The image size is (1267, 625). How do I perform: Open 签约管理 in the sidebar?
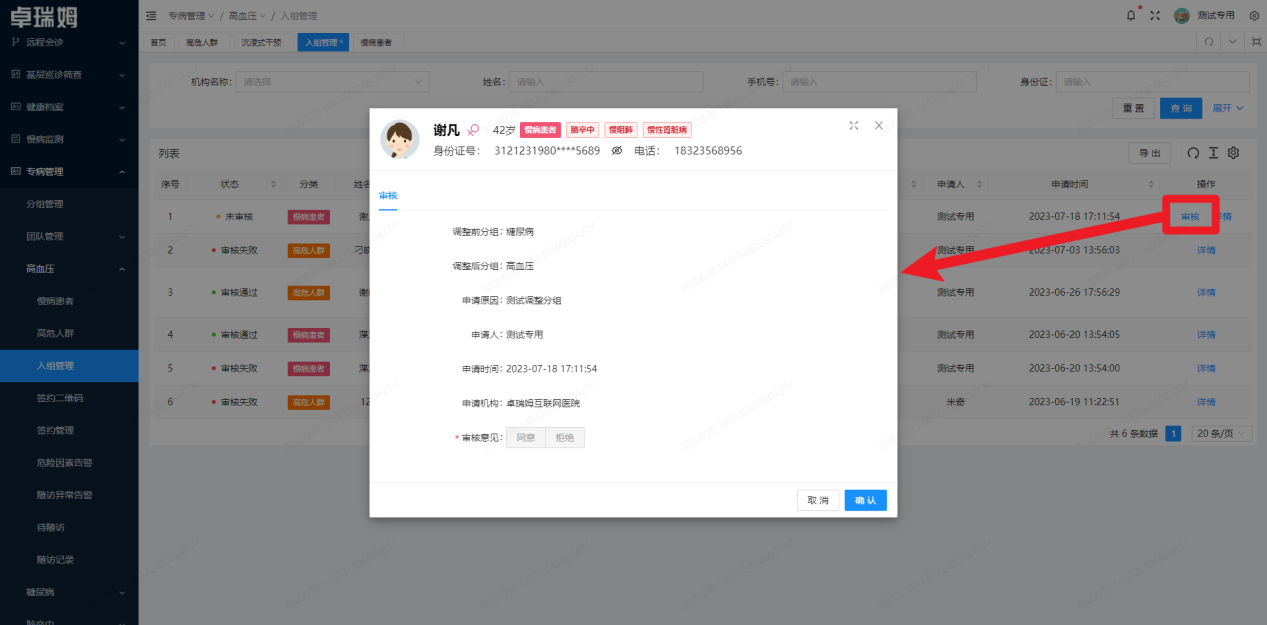tap(55, 430)
